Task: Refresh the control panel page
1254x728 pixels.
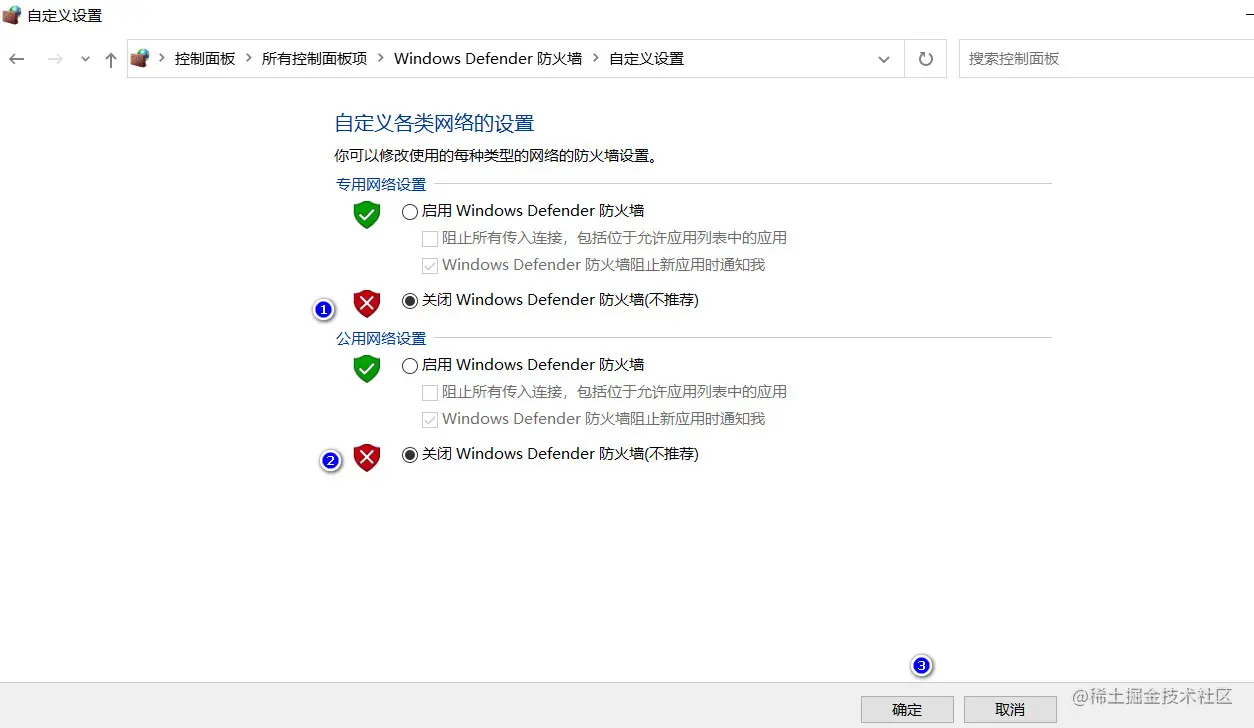Action: point(925,59)
